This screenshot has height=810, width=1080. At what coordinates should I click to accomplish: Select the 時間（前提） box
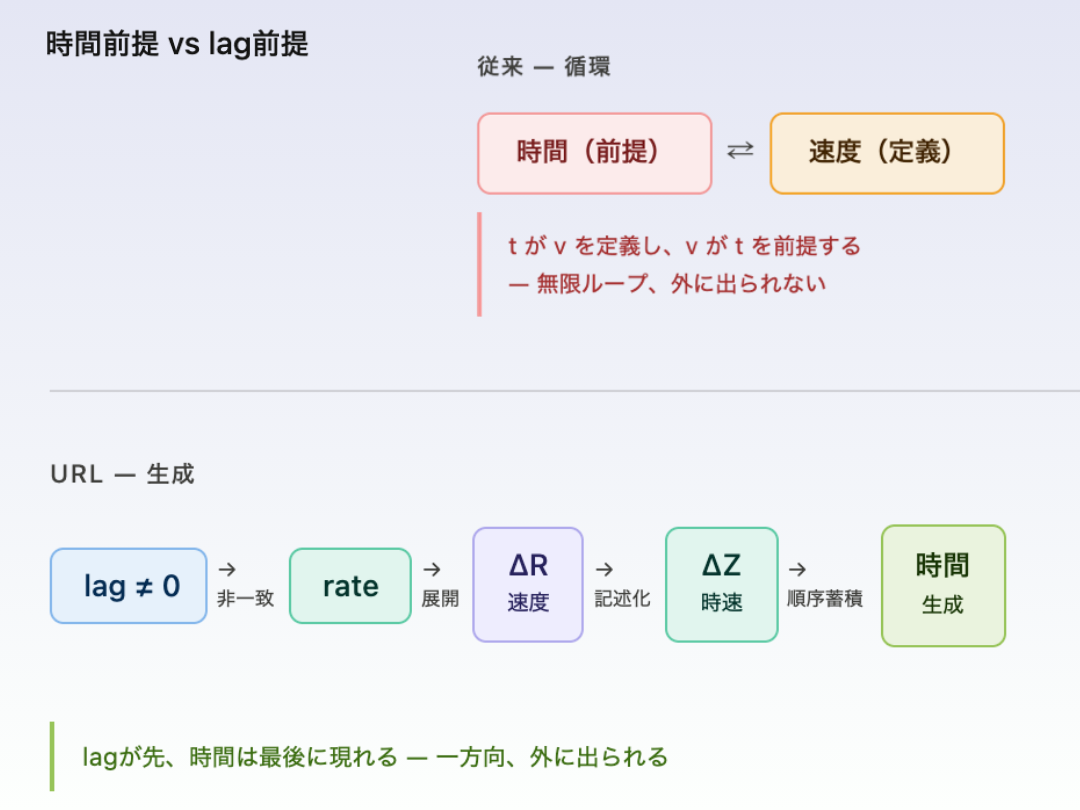click(594, 153)
